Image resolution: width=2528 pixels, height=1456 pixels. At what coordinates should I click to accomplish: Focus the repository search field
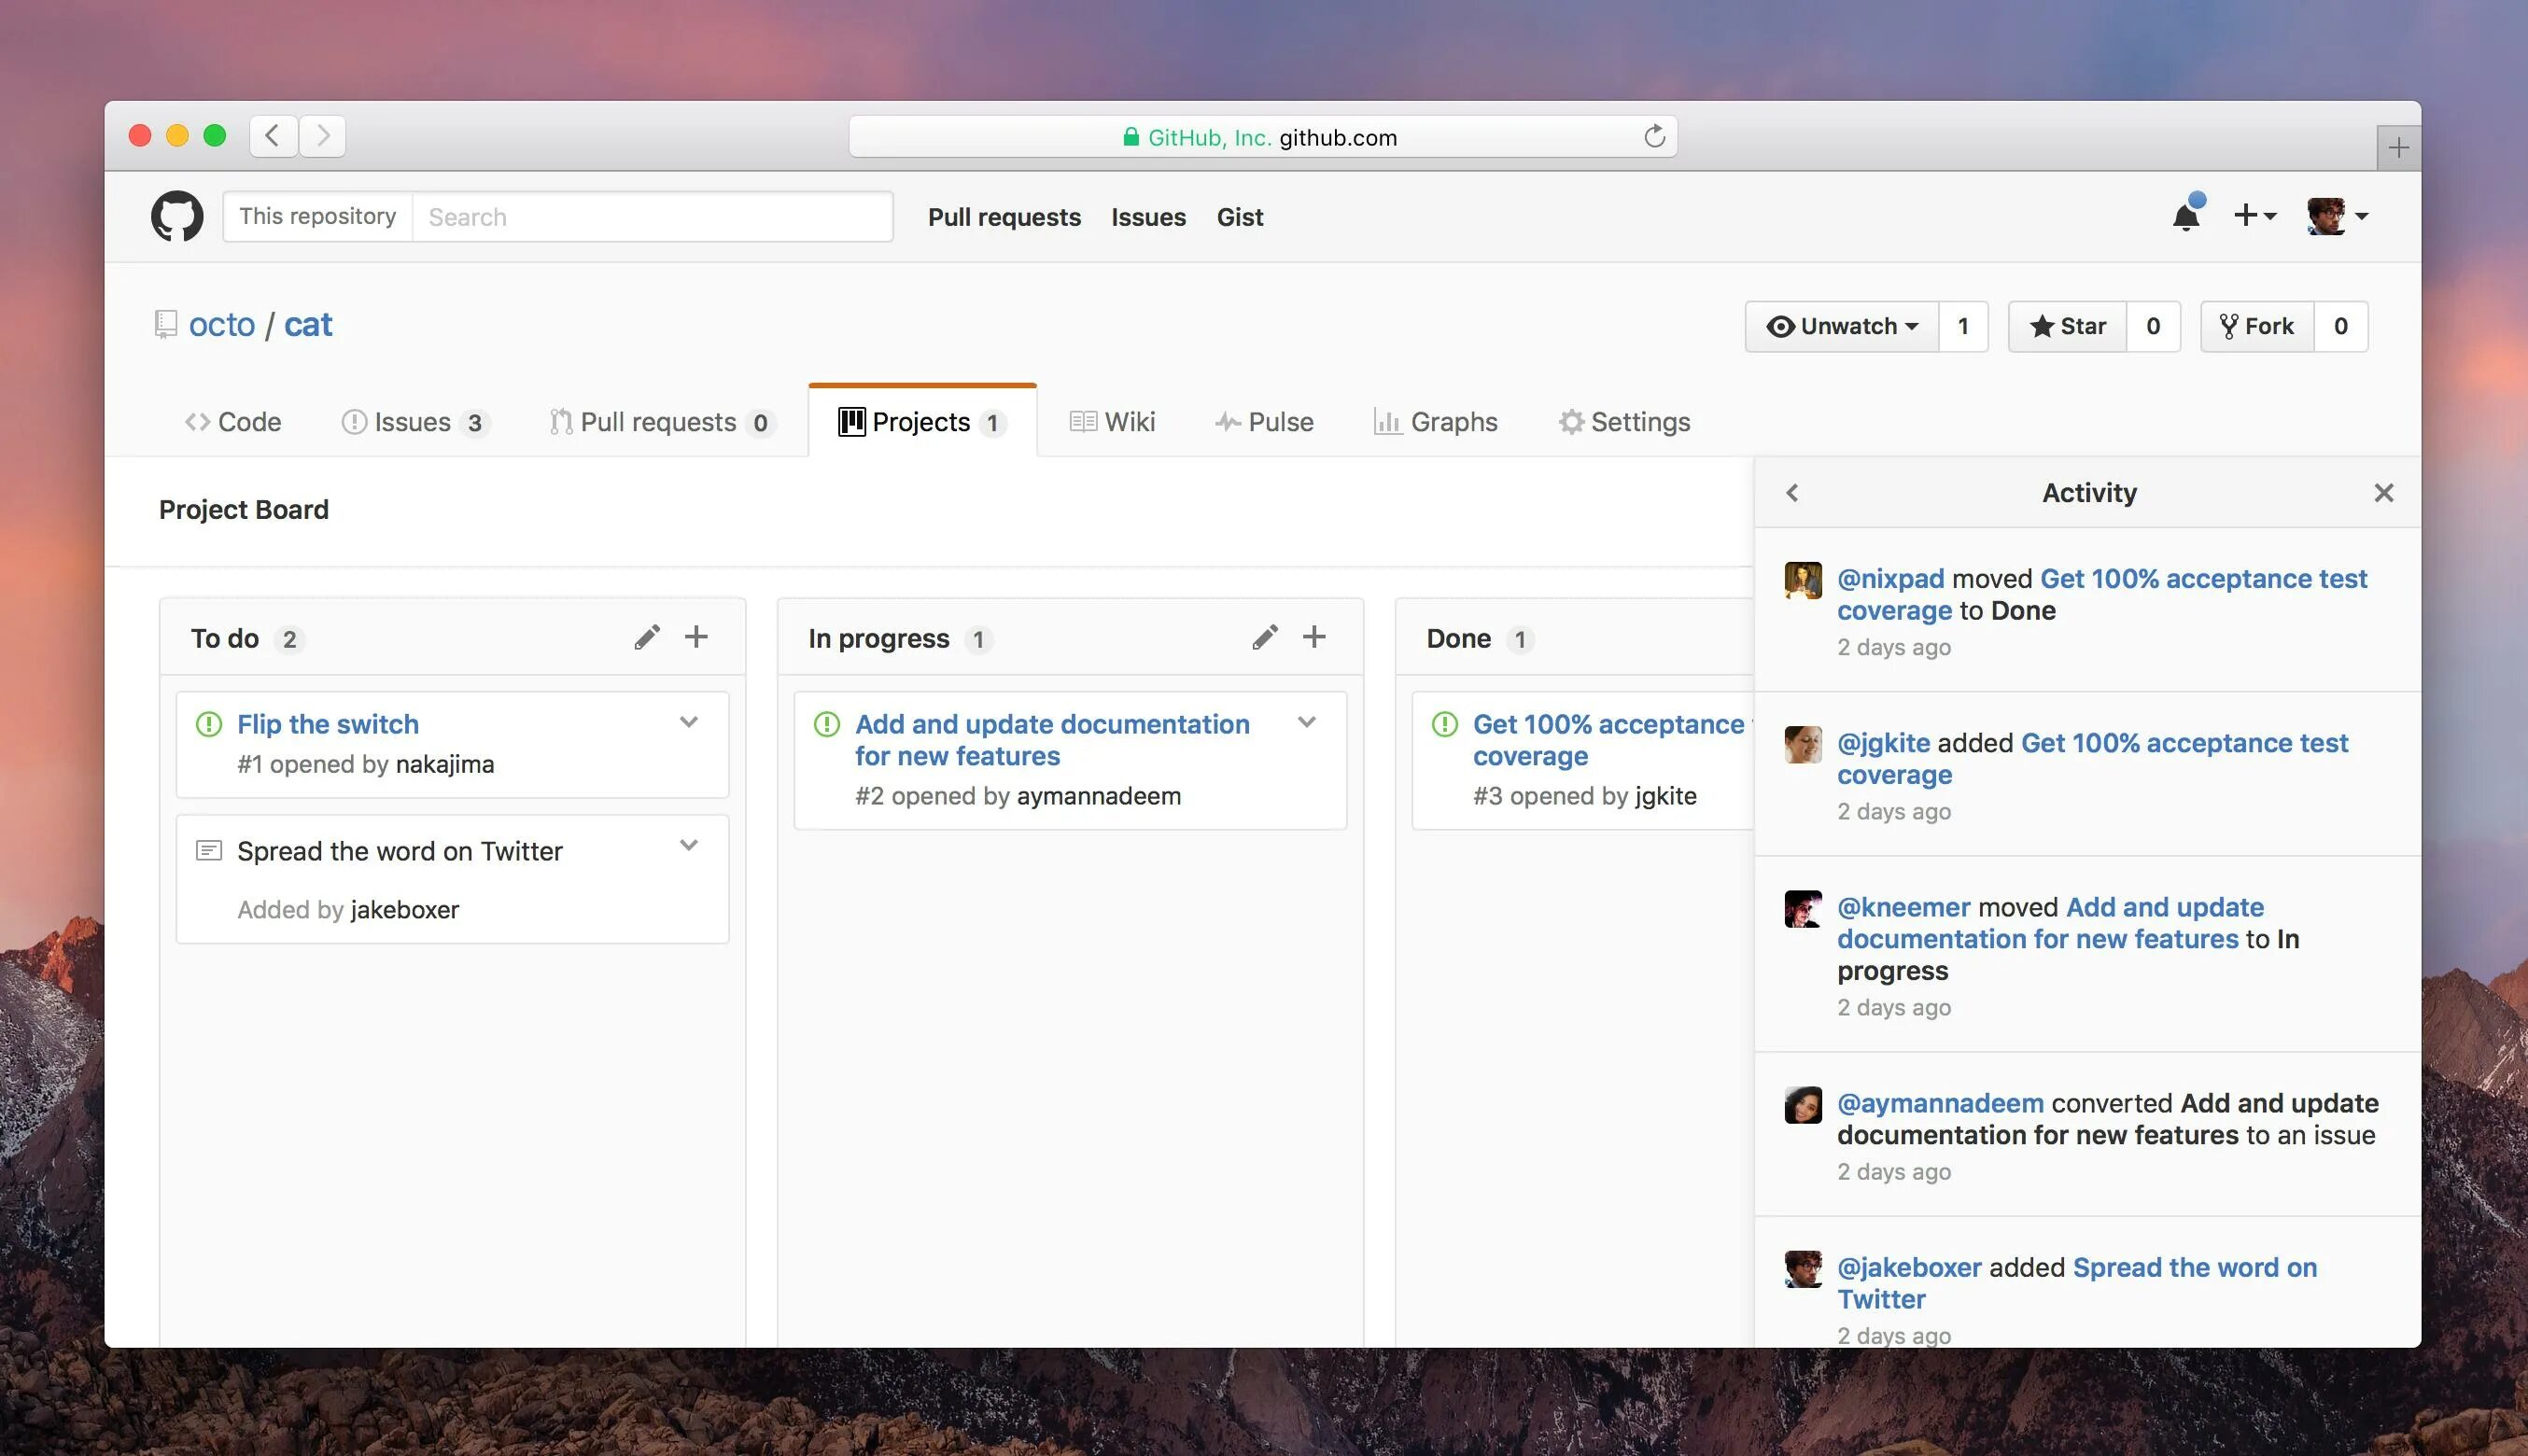pyautogui.click(x=652, y=217)
